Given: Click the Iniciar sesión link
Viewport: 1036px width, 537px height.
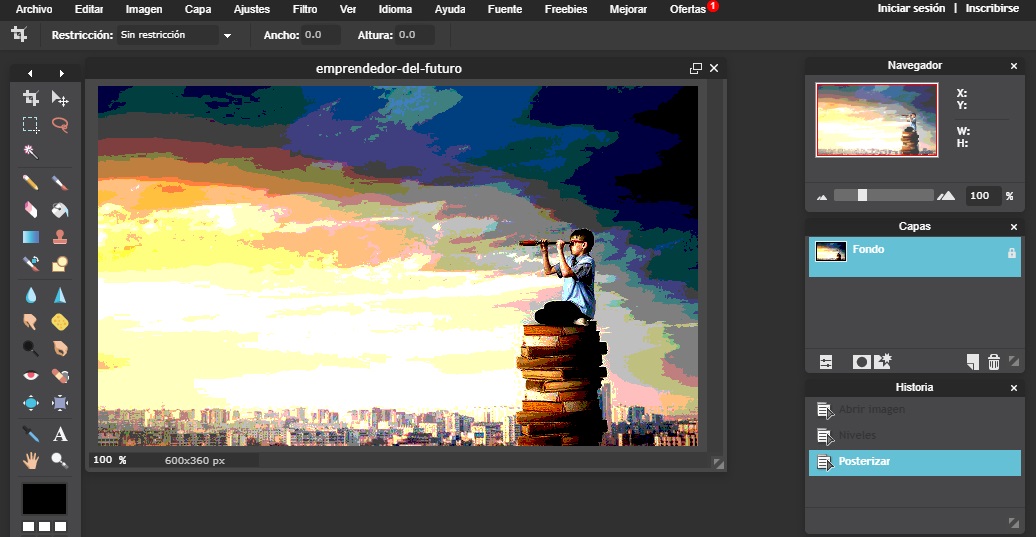Looking at the screenshot, I should pos(910,8).
